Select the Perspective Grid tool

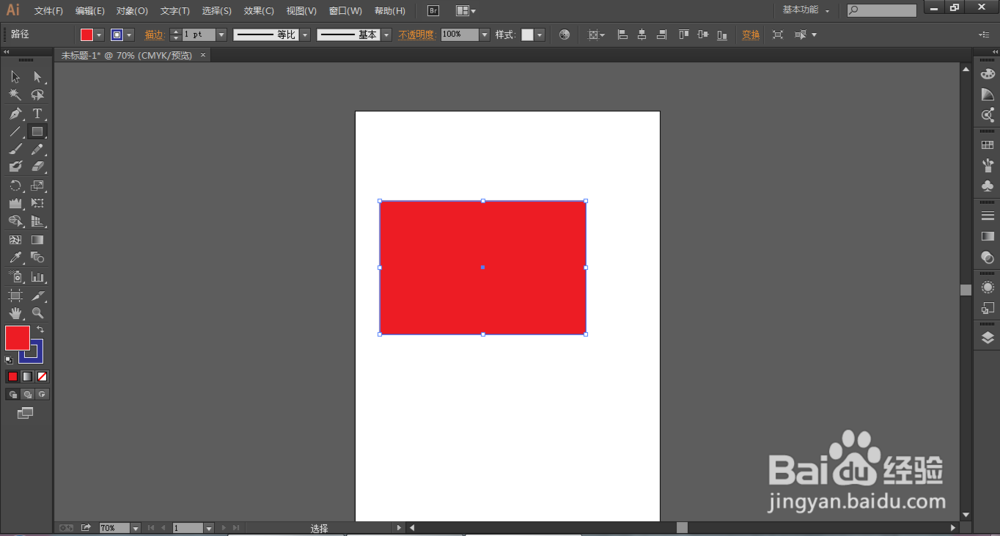[38, 221]
